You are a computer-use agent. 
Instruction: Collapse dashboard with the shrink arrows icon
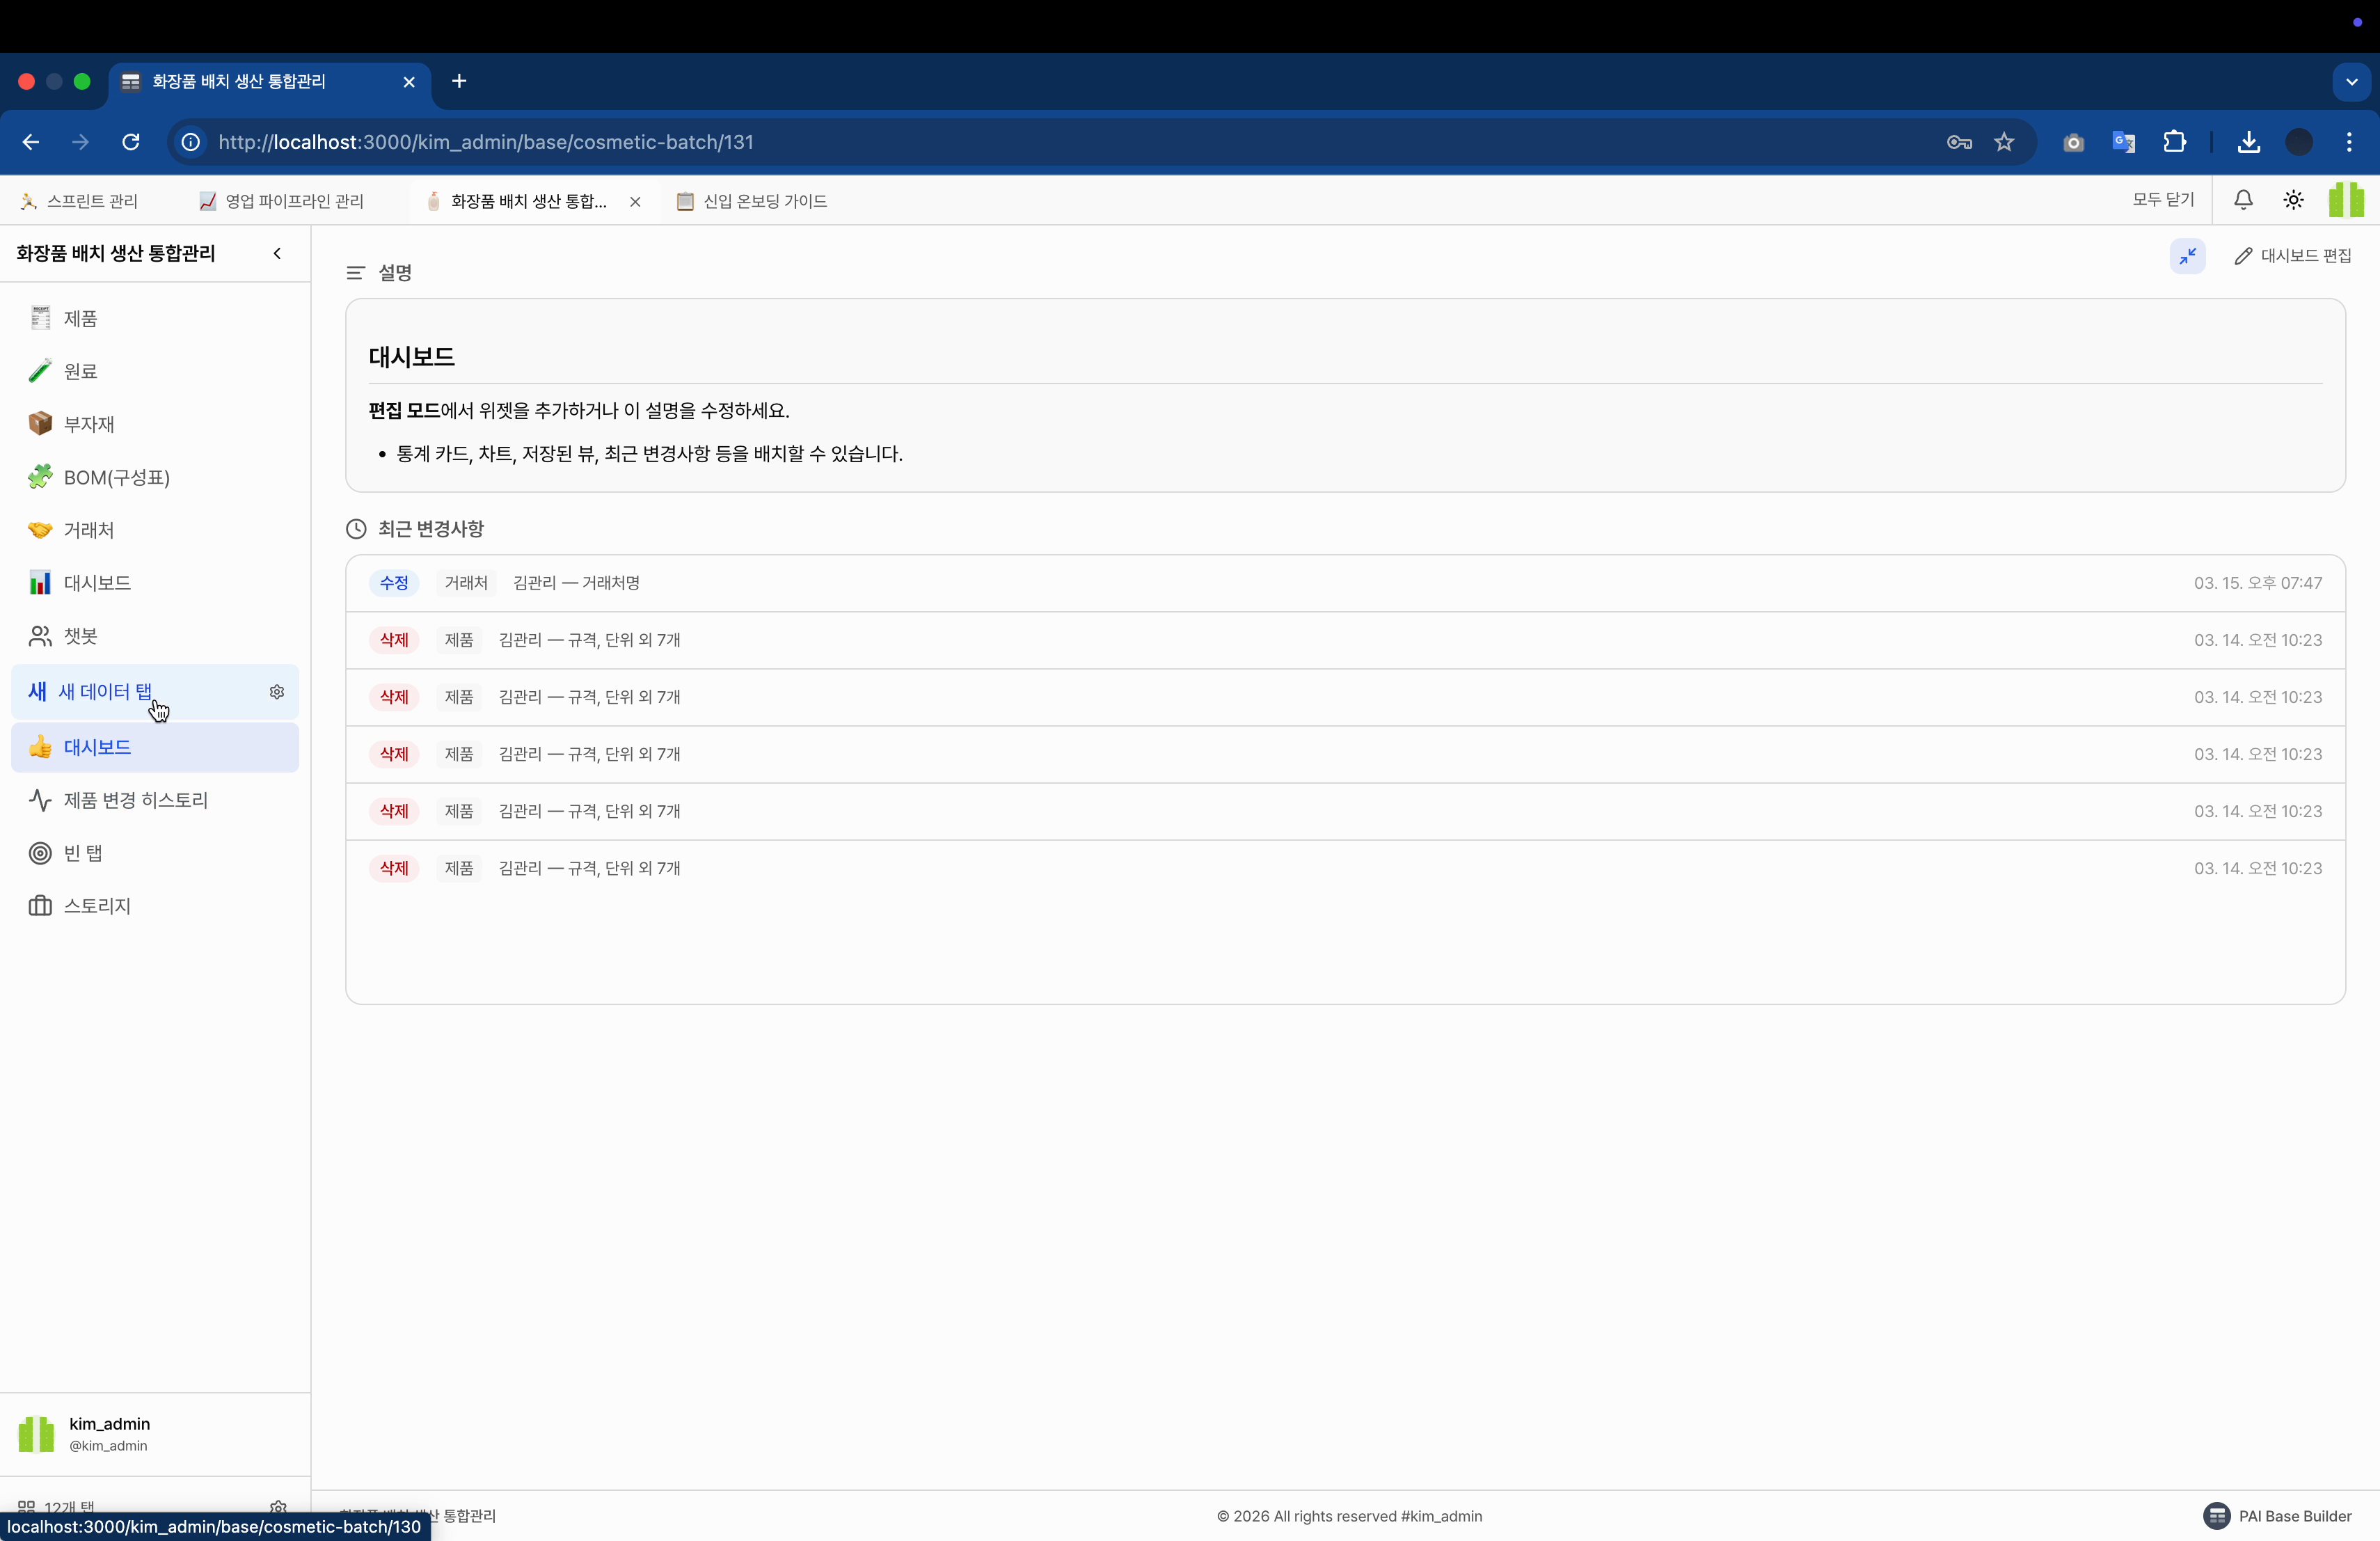(x=2187, y=256)
